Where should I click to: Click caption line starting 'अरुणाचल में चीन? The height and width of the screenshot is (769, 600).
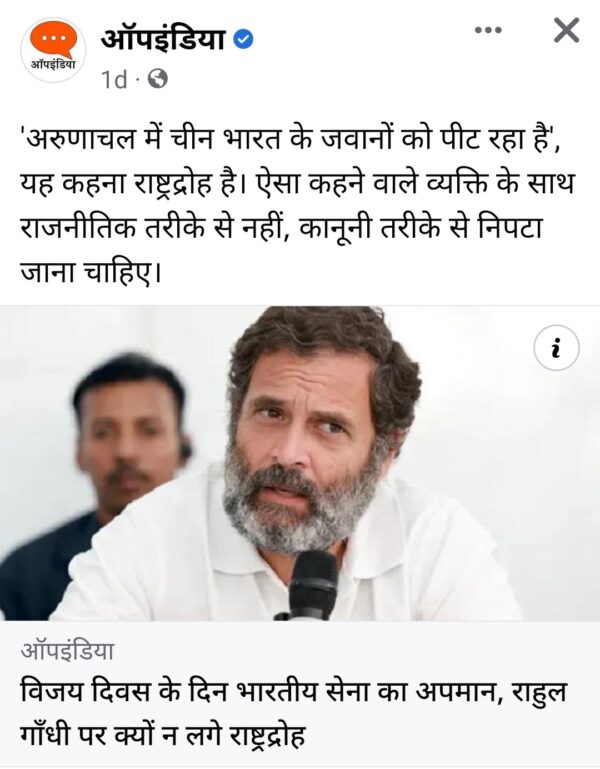pos(290,139)
